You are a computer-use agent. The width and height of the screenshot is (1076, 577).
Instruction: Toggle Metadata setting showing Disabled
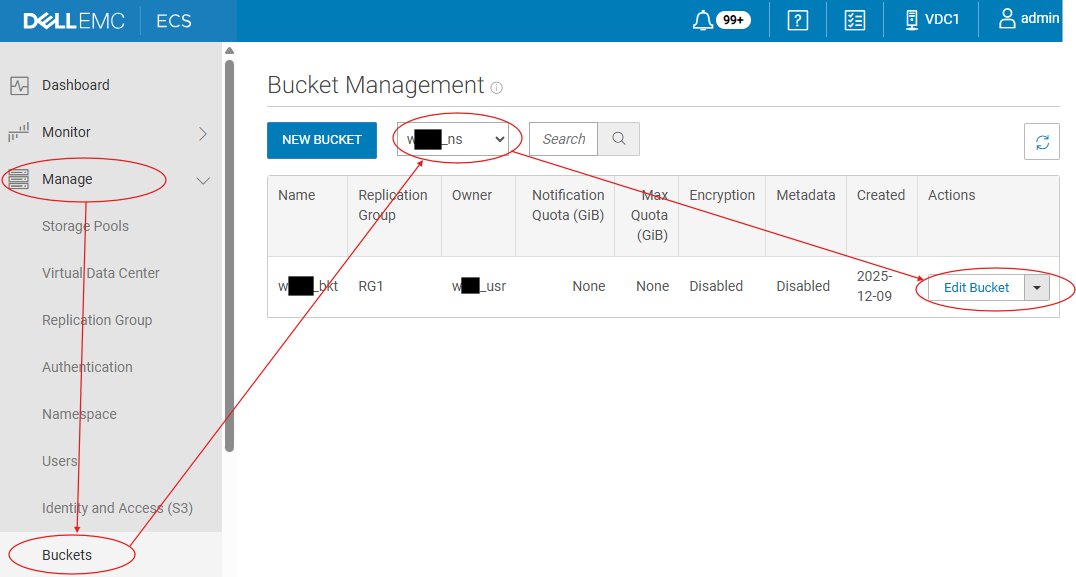point(803,286)
